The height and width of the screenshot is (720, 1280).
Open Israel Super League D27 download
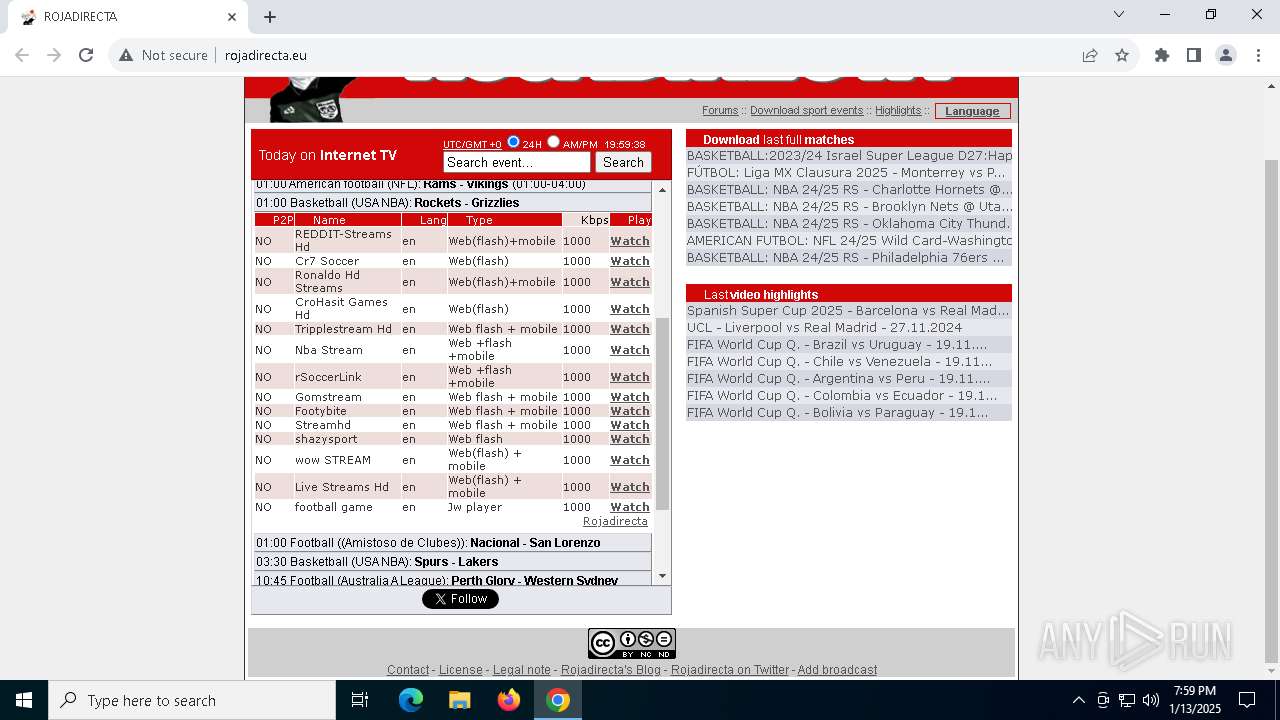click(x=849, y=156)
